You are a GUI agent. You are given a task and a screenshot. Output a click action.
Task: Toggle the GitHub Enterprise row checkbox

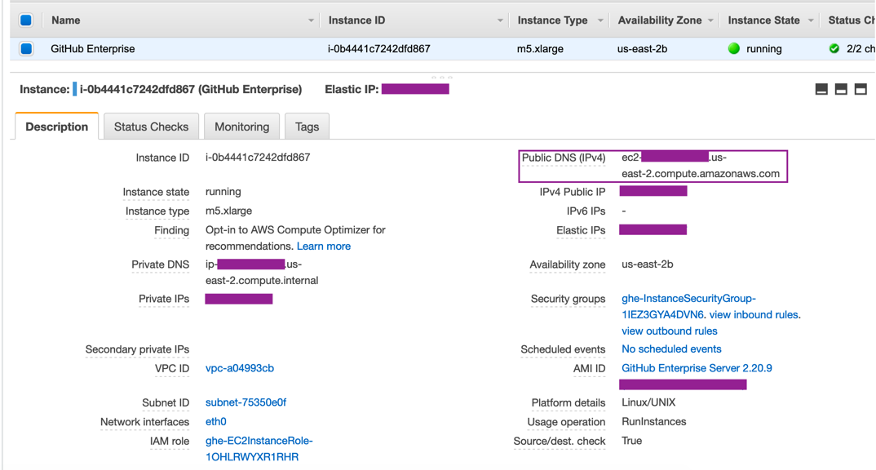(x=26, y=49)
